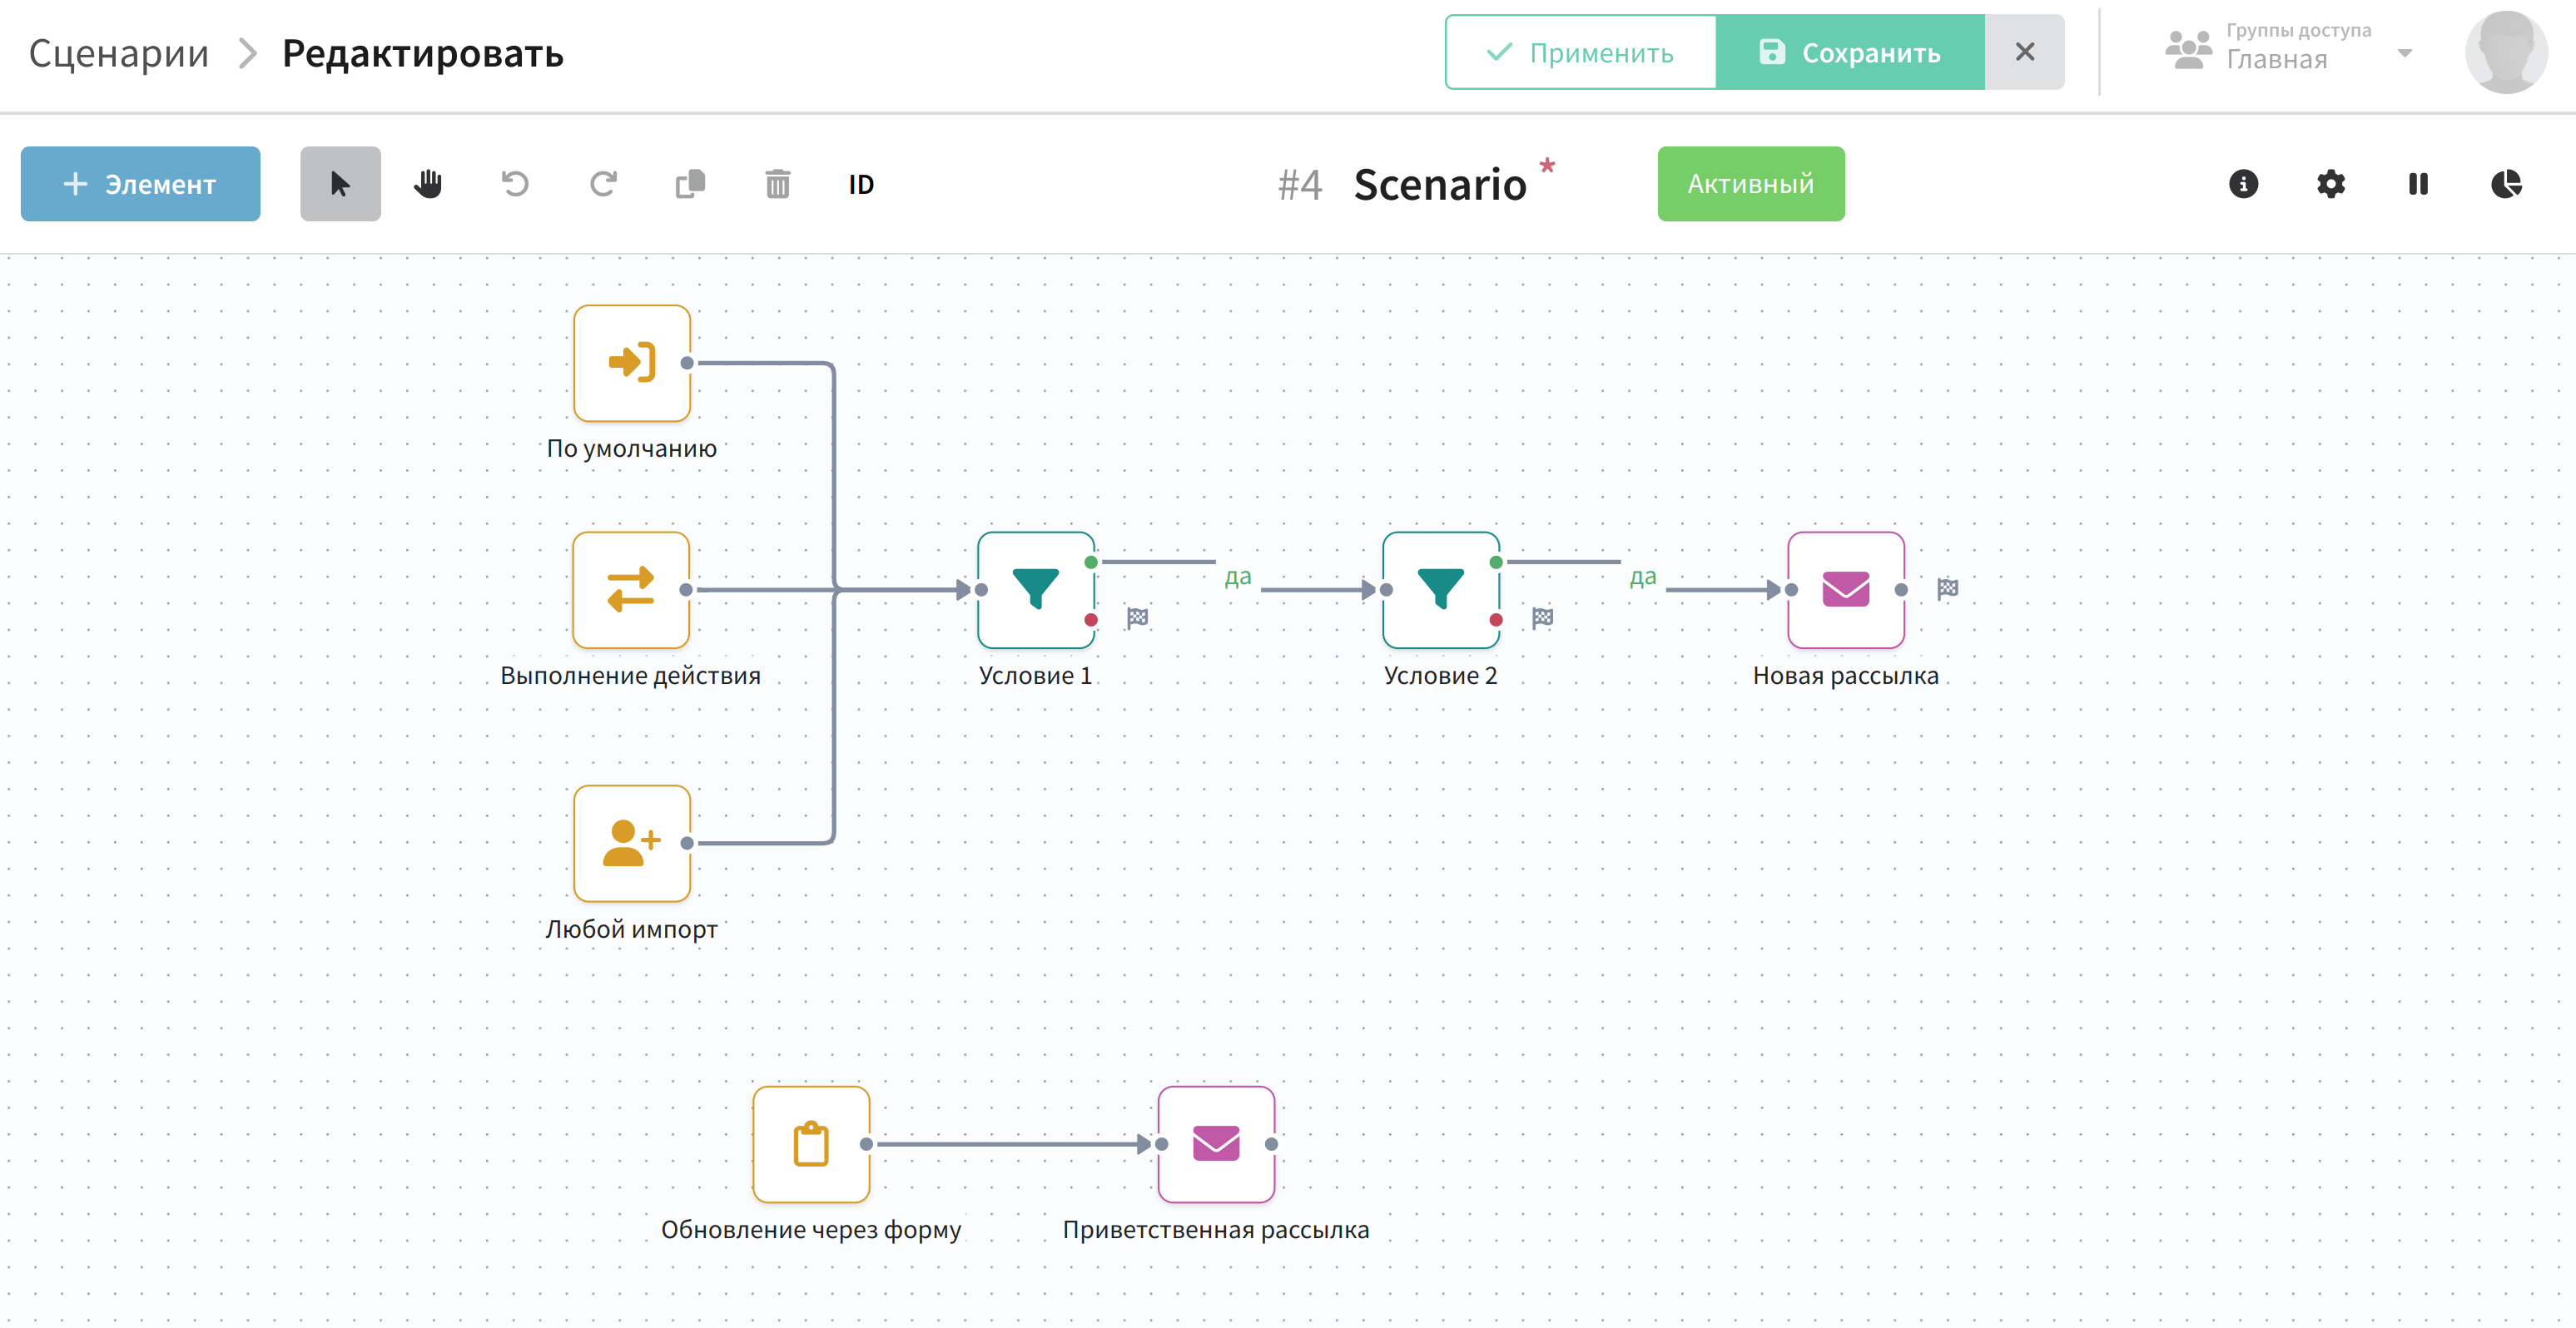The image size is (2576, 1328).
Task: Copy the selected element
Action: [x=690, y=184]
